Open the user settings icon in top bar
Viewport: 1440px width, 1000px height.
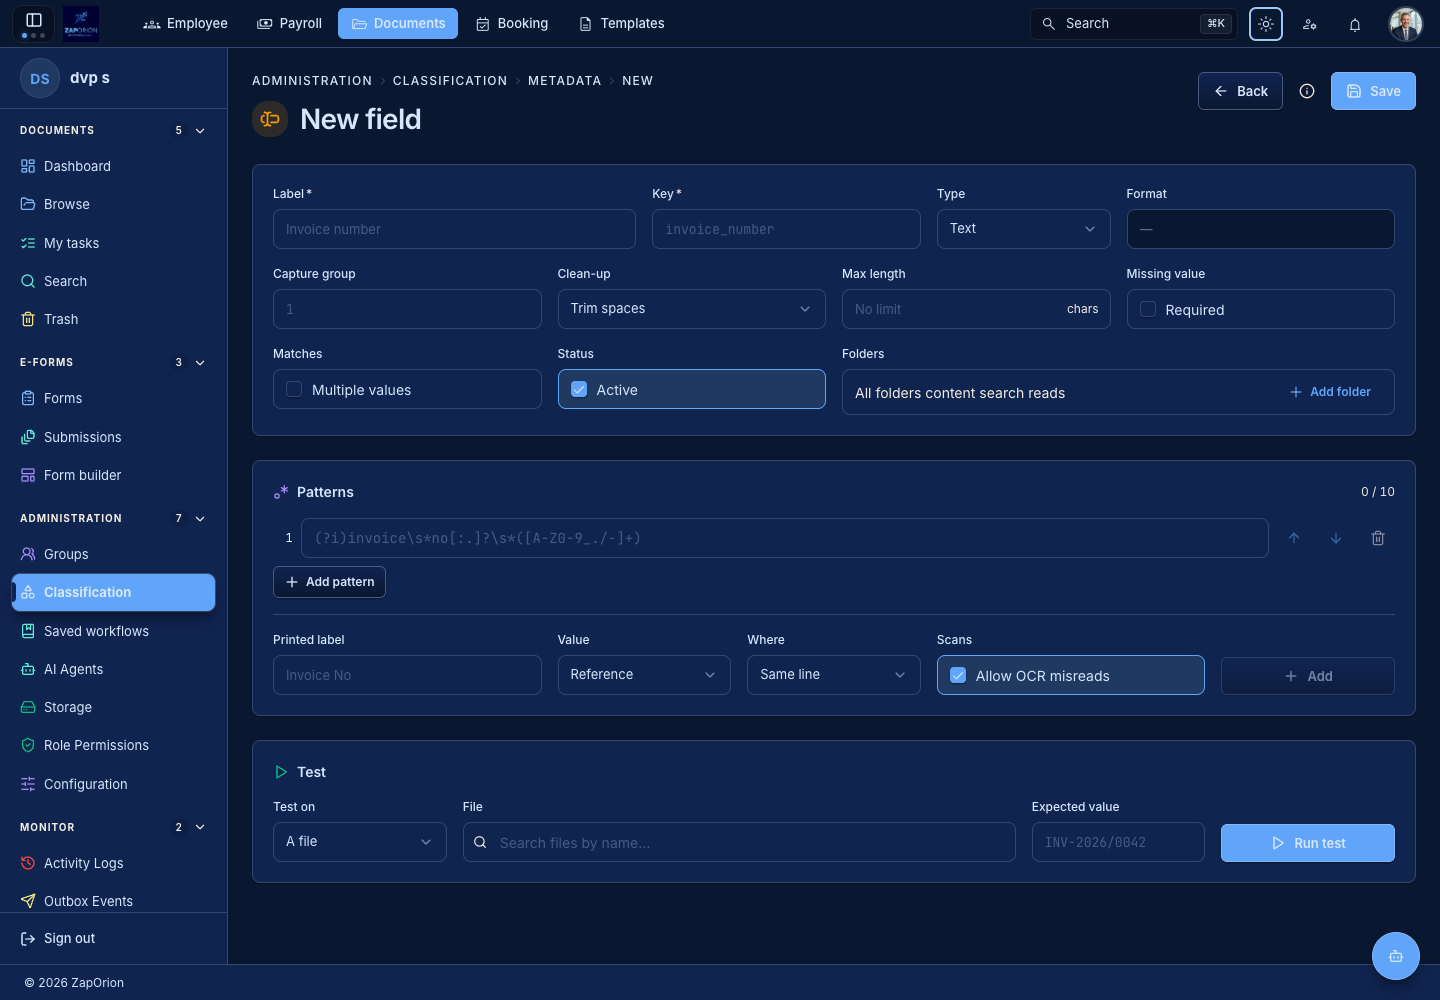click(x=1310, y=24)
